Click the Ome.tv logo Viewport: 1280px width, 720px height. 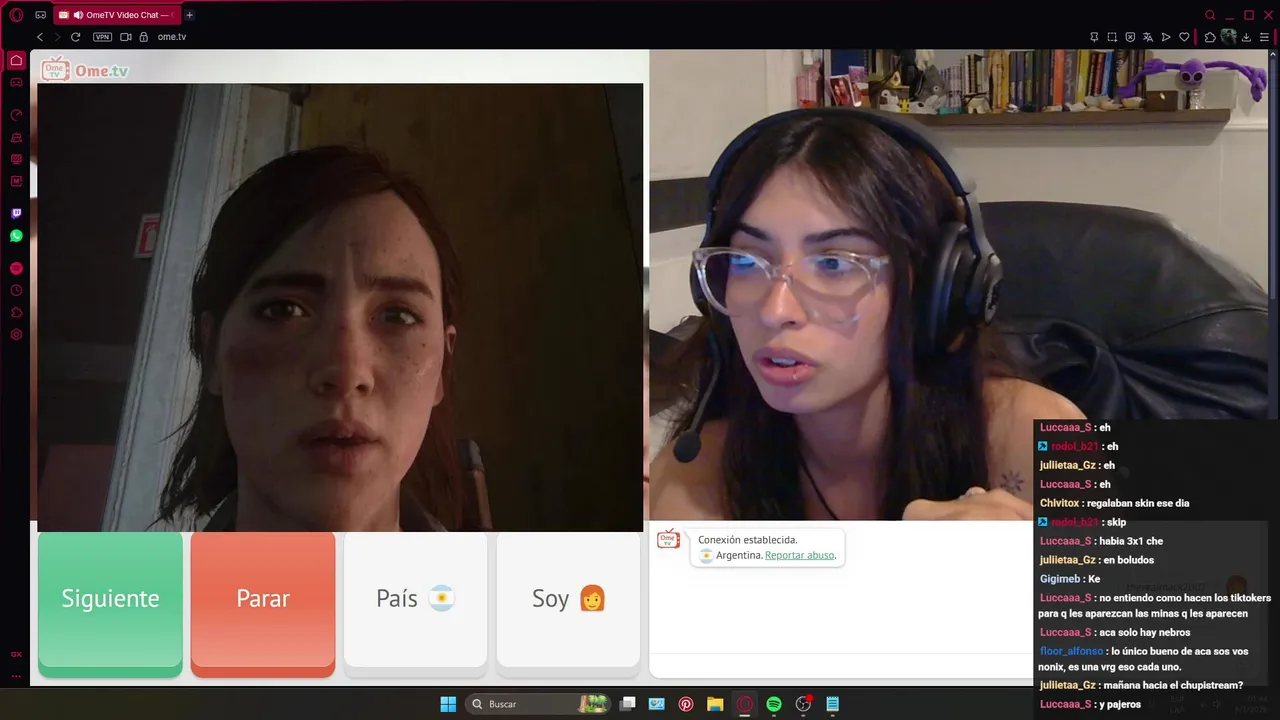[x=85, y=70]
